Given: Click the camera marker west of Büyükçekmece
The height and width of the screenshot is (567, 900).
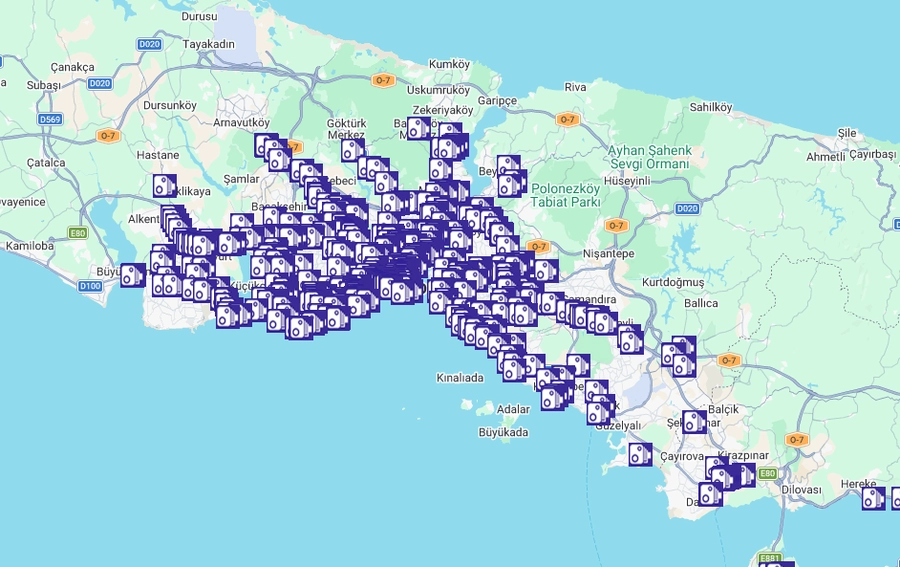Looking at the screenshot, I should pyautogui.click(x=132, y=275).
